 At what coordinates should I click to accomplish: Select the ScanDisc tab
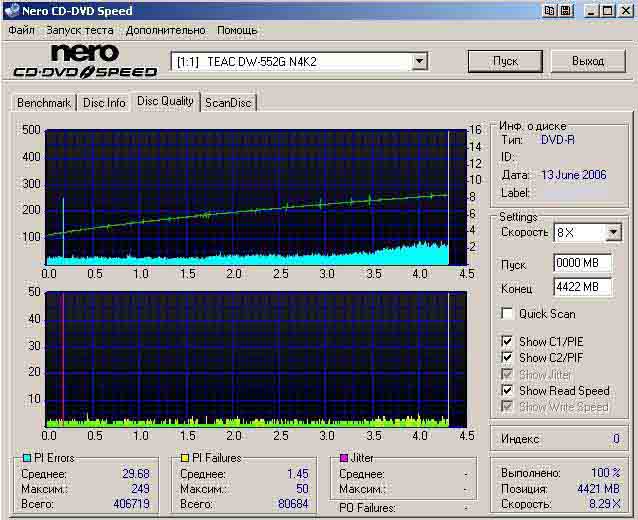228,103
